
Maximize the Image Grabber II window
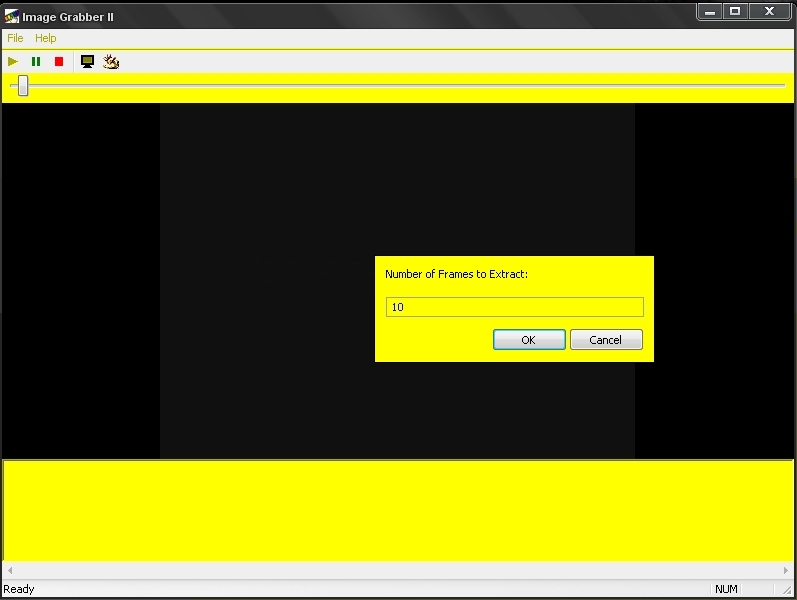pos(735,11)
